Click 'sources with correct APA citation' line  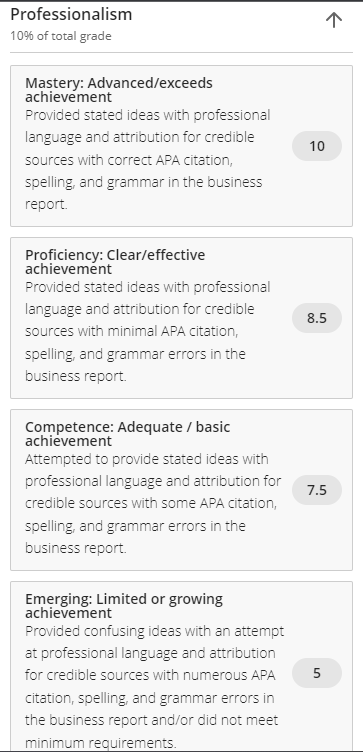coord(129,160)
